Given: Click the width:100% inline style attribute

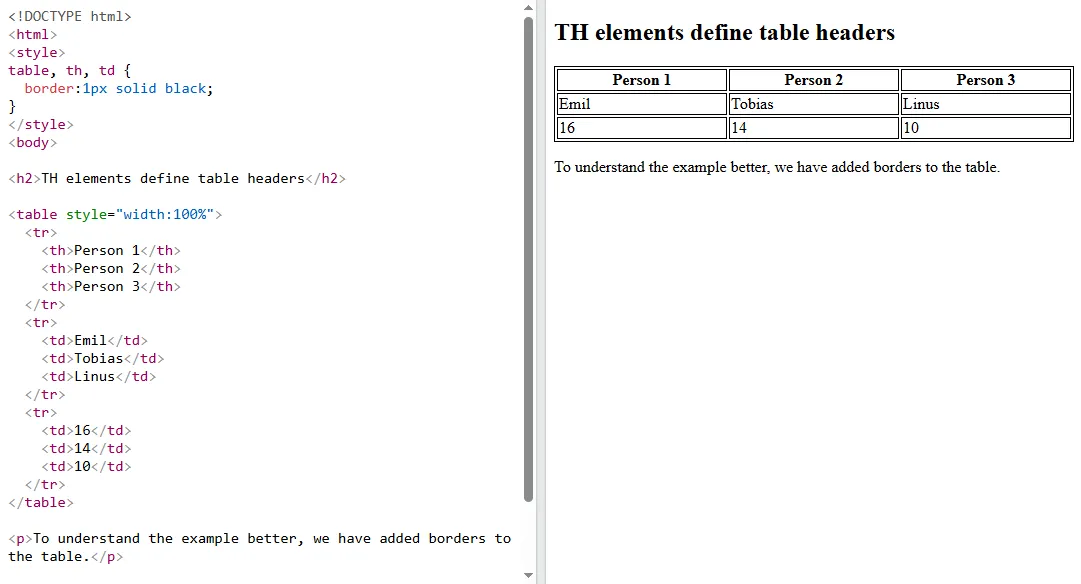Looking at the screenshot, I should 142,214.
